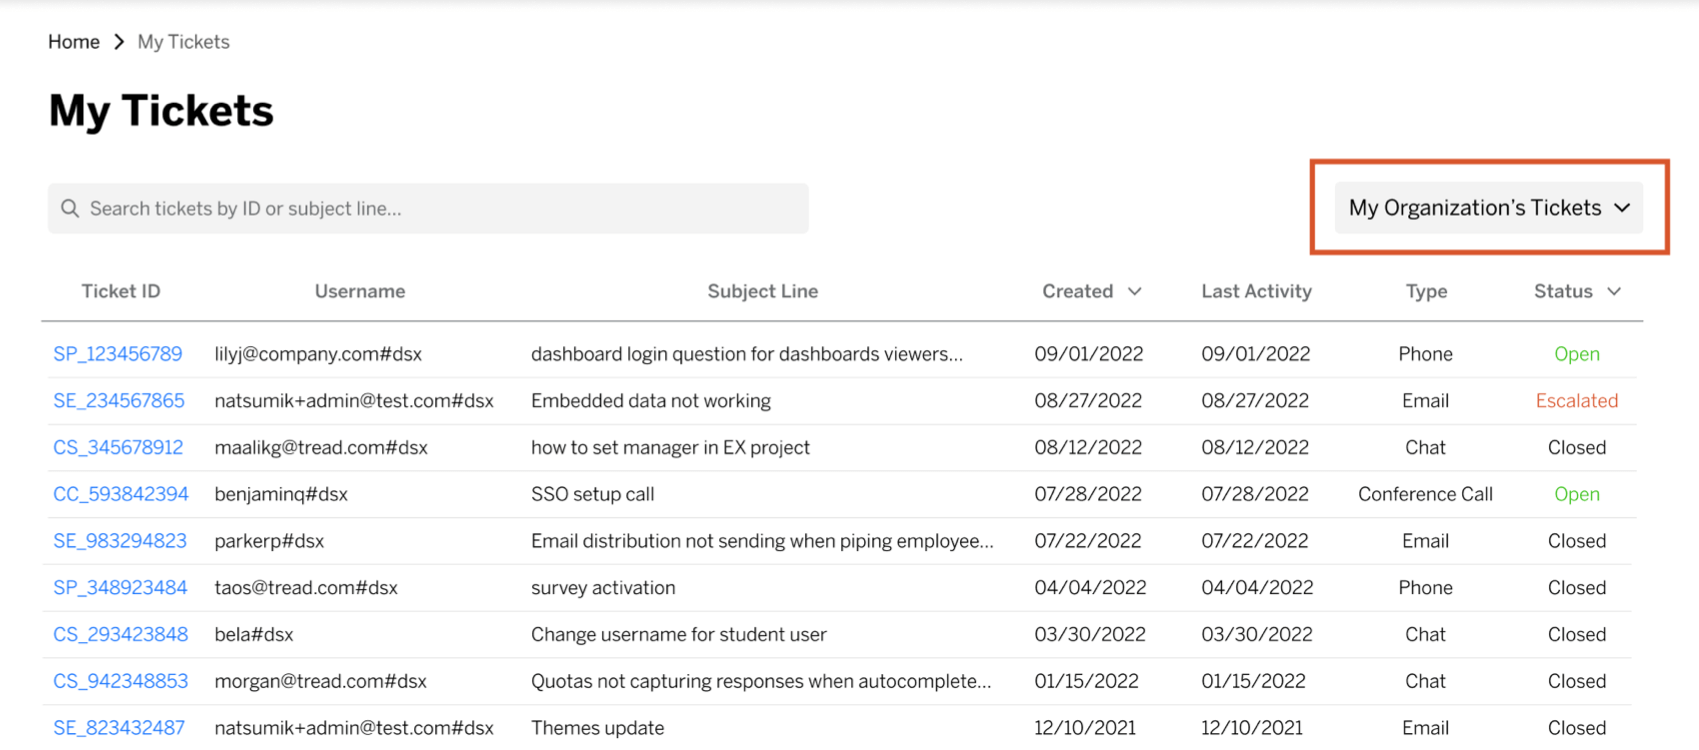Select username bela#dsx
Image resolution: width=1699 pixels, height=750 pixels.
(254, 635)
